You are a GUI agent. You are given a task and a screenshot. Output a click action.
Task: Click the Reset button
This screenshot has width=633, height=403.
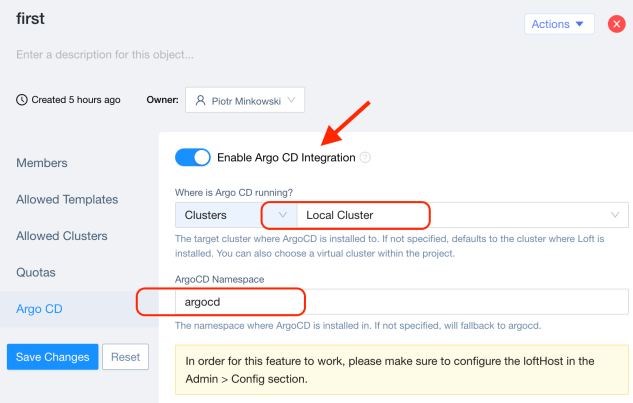click(125, 357)
